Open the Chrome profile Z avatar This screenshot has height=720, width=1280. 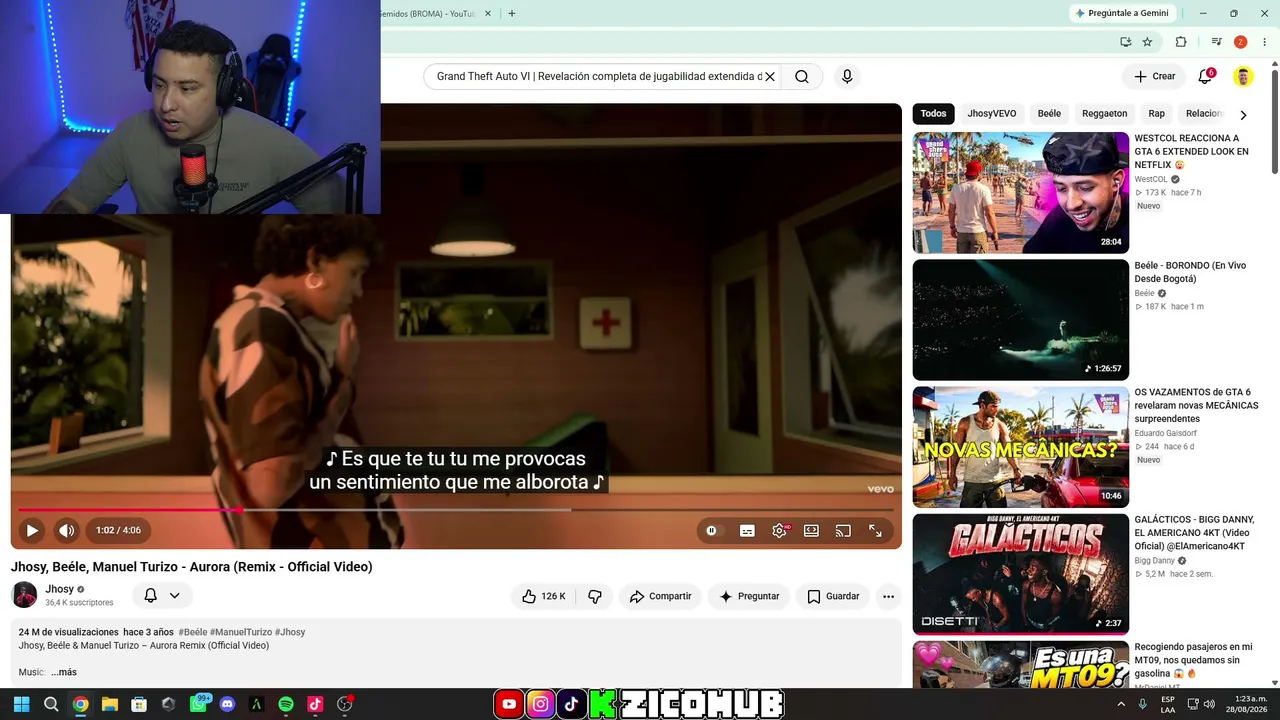(1240, 42)
